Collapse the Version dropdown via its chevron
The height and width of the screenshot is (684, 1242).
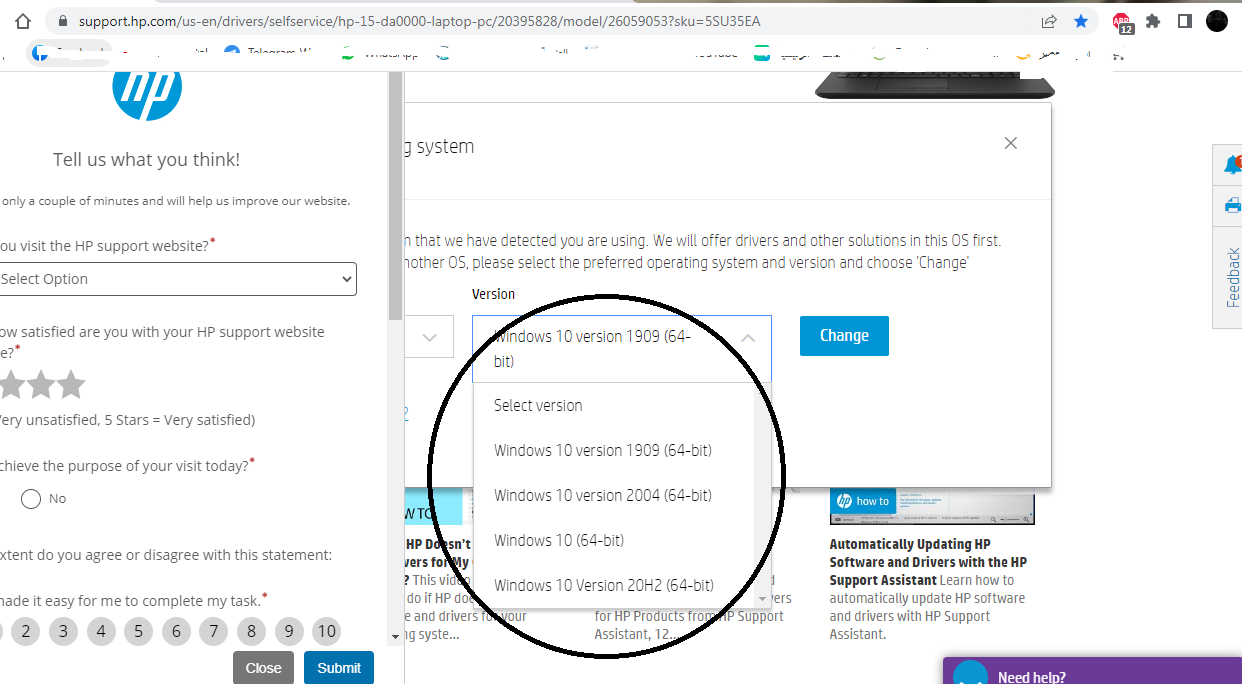pos(748,338)
